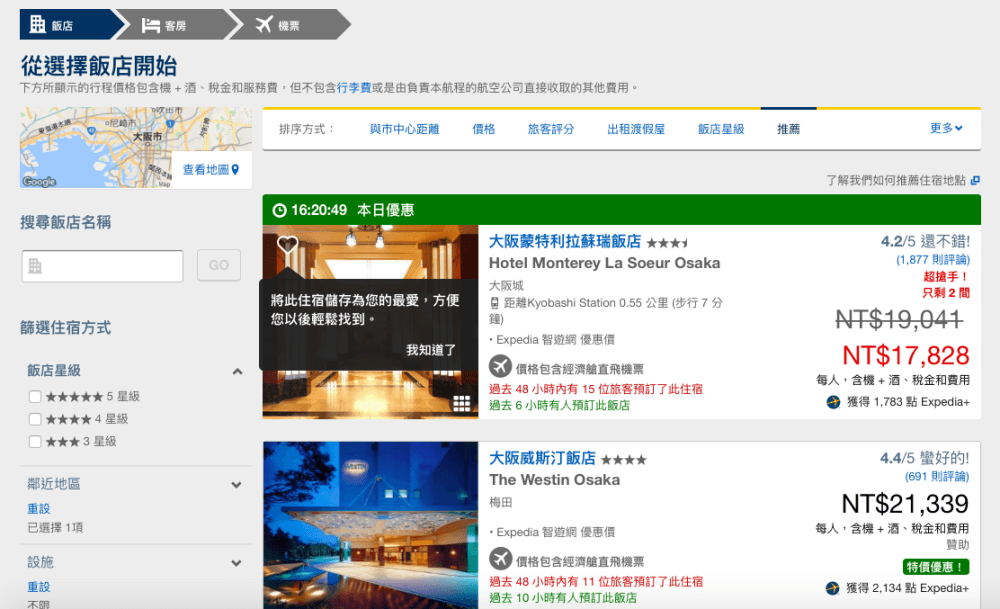The height and width of the screenshot is (609, 1000).
Task: Go to the 客房 step tab
Action: (179, 25)
